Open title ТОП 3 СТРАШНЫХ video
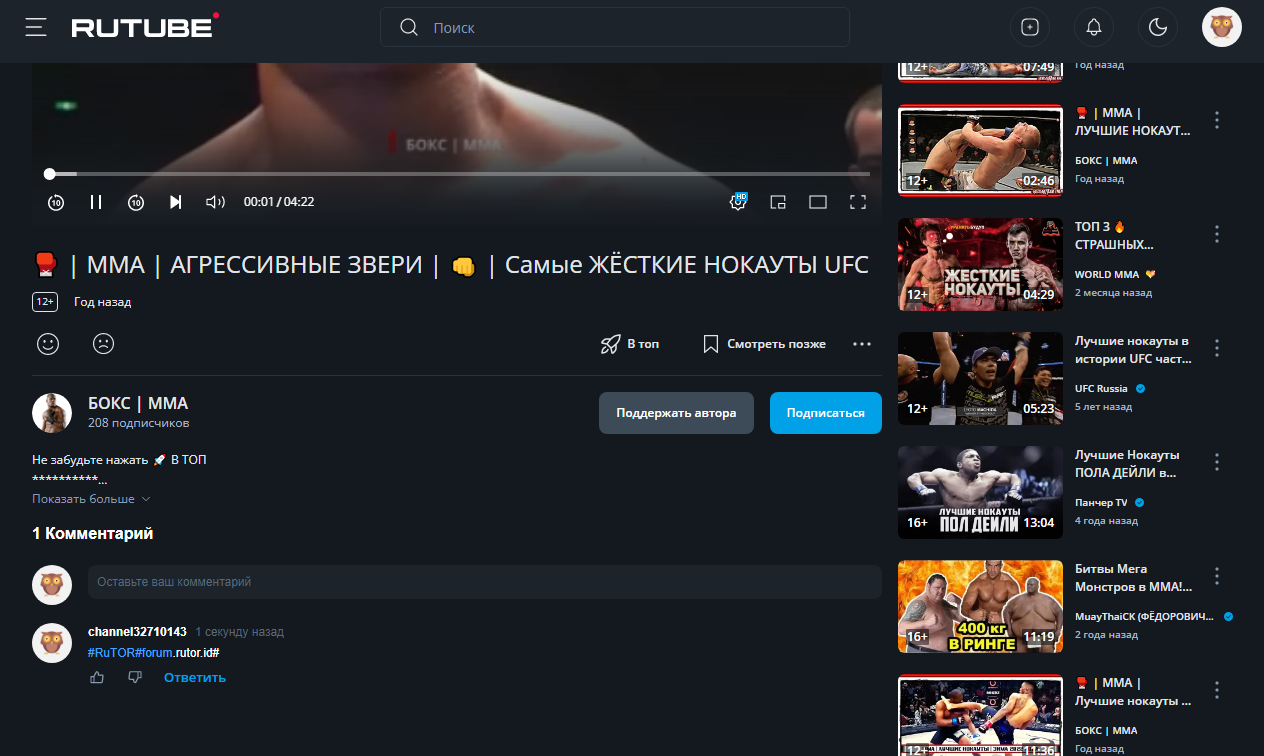 click(1114, 235)
